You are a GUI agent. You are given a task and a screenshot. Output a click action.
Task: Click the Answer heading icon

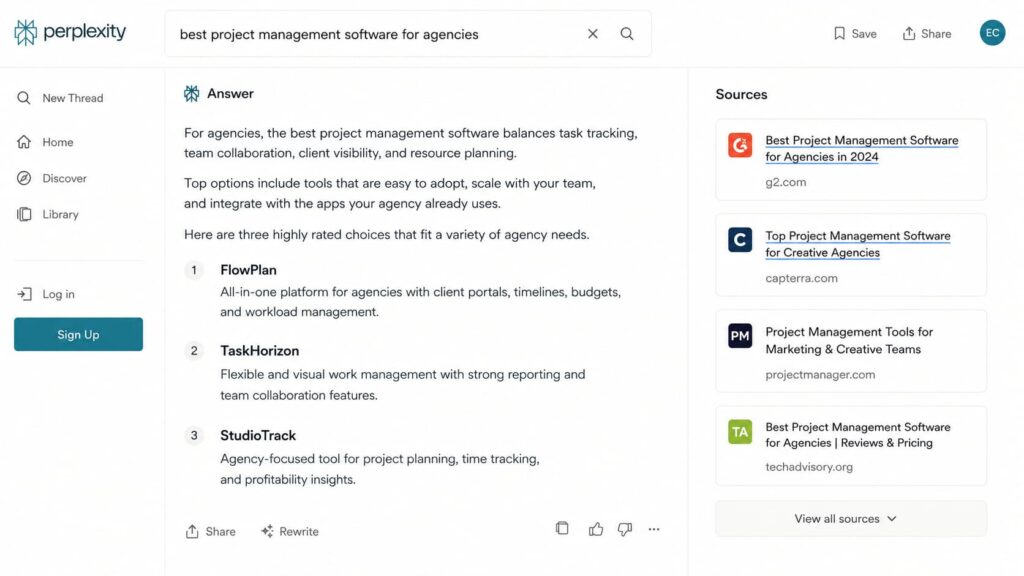[191, 93]
